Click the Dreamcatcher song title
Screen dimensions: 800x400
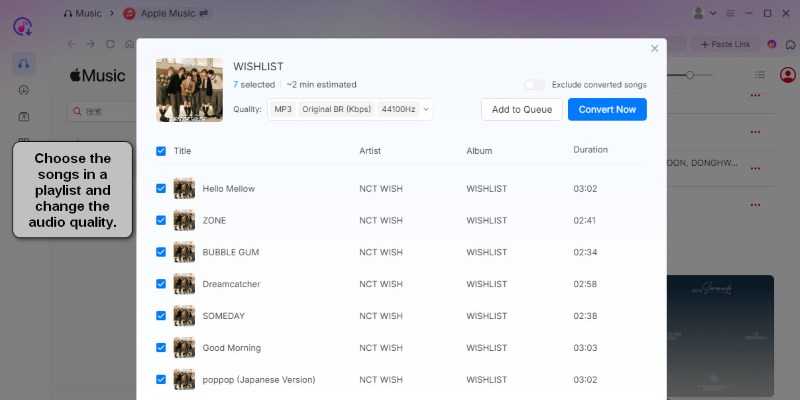click(x=231, y=284)
